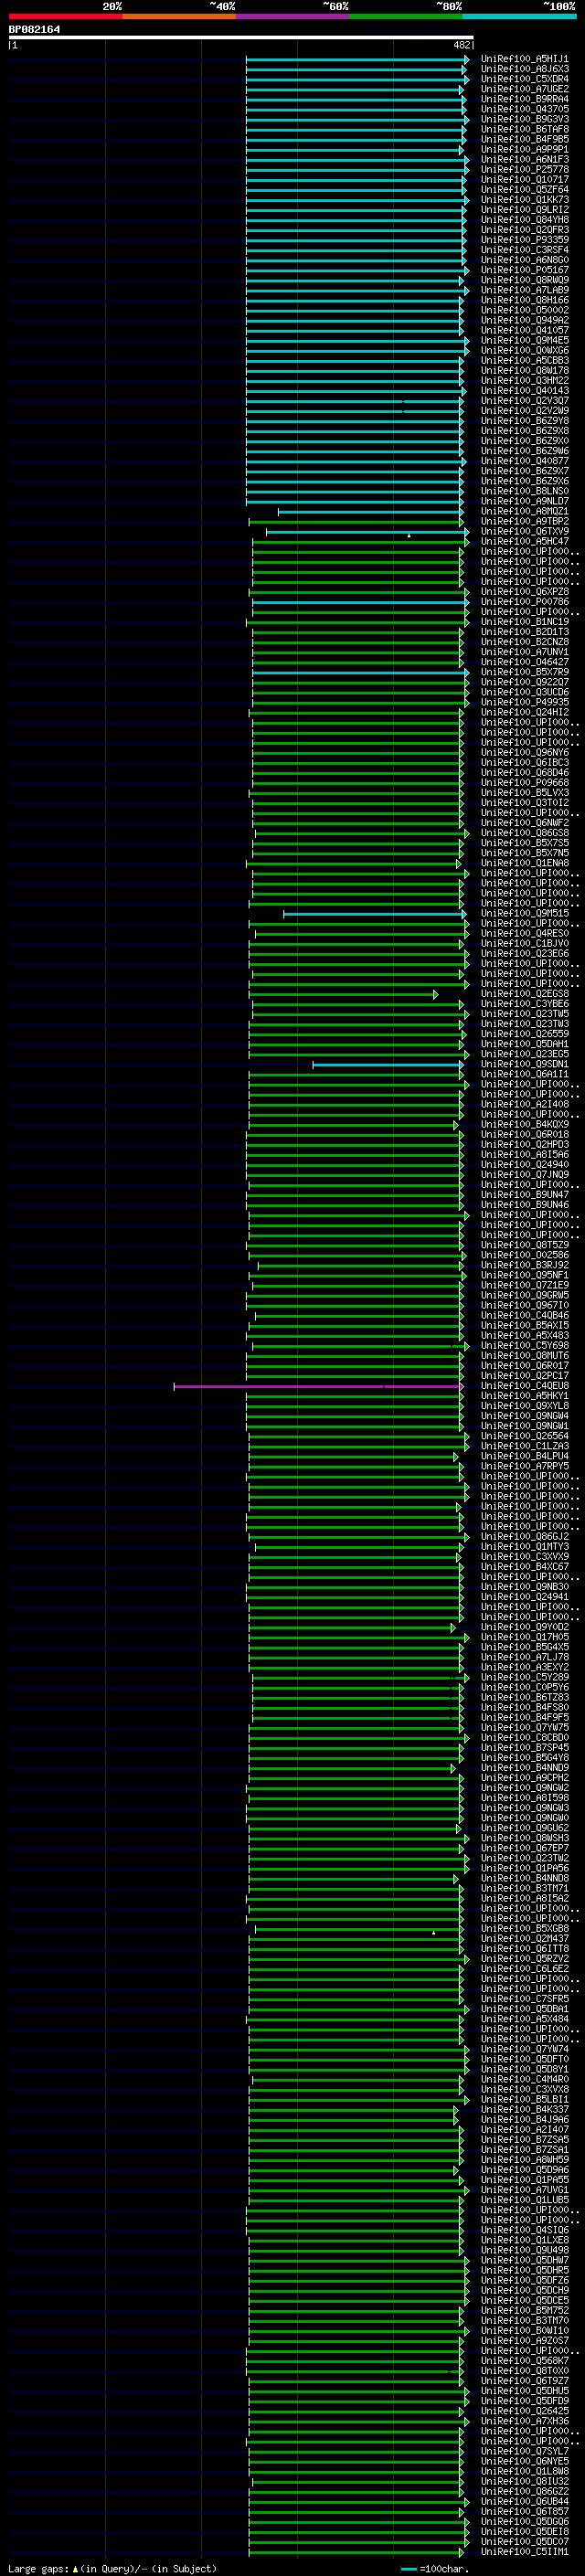Select the UniRef100_A5CBB3 label
Screen dimensions: 585x2576
[x=524, y=361]
